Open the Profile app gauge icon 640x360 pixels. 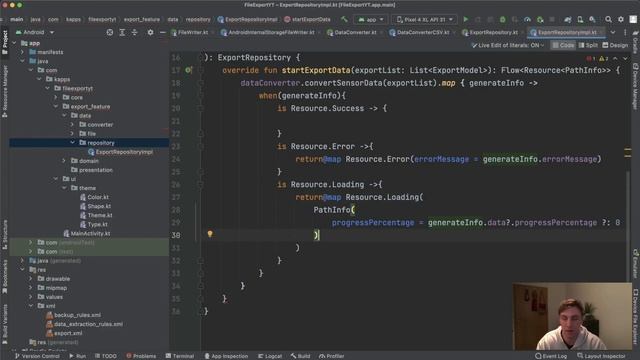(x=527, y=19)
